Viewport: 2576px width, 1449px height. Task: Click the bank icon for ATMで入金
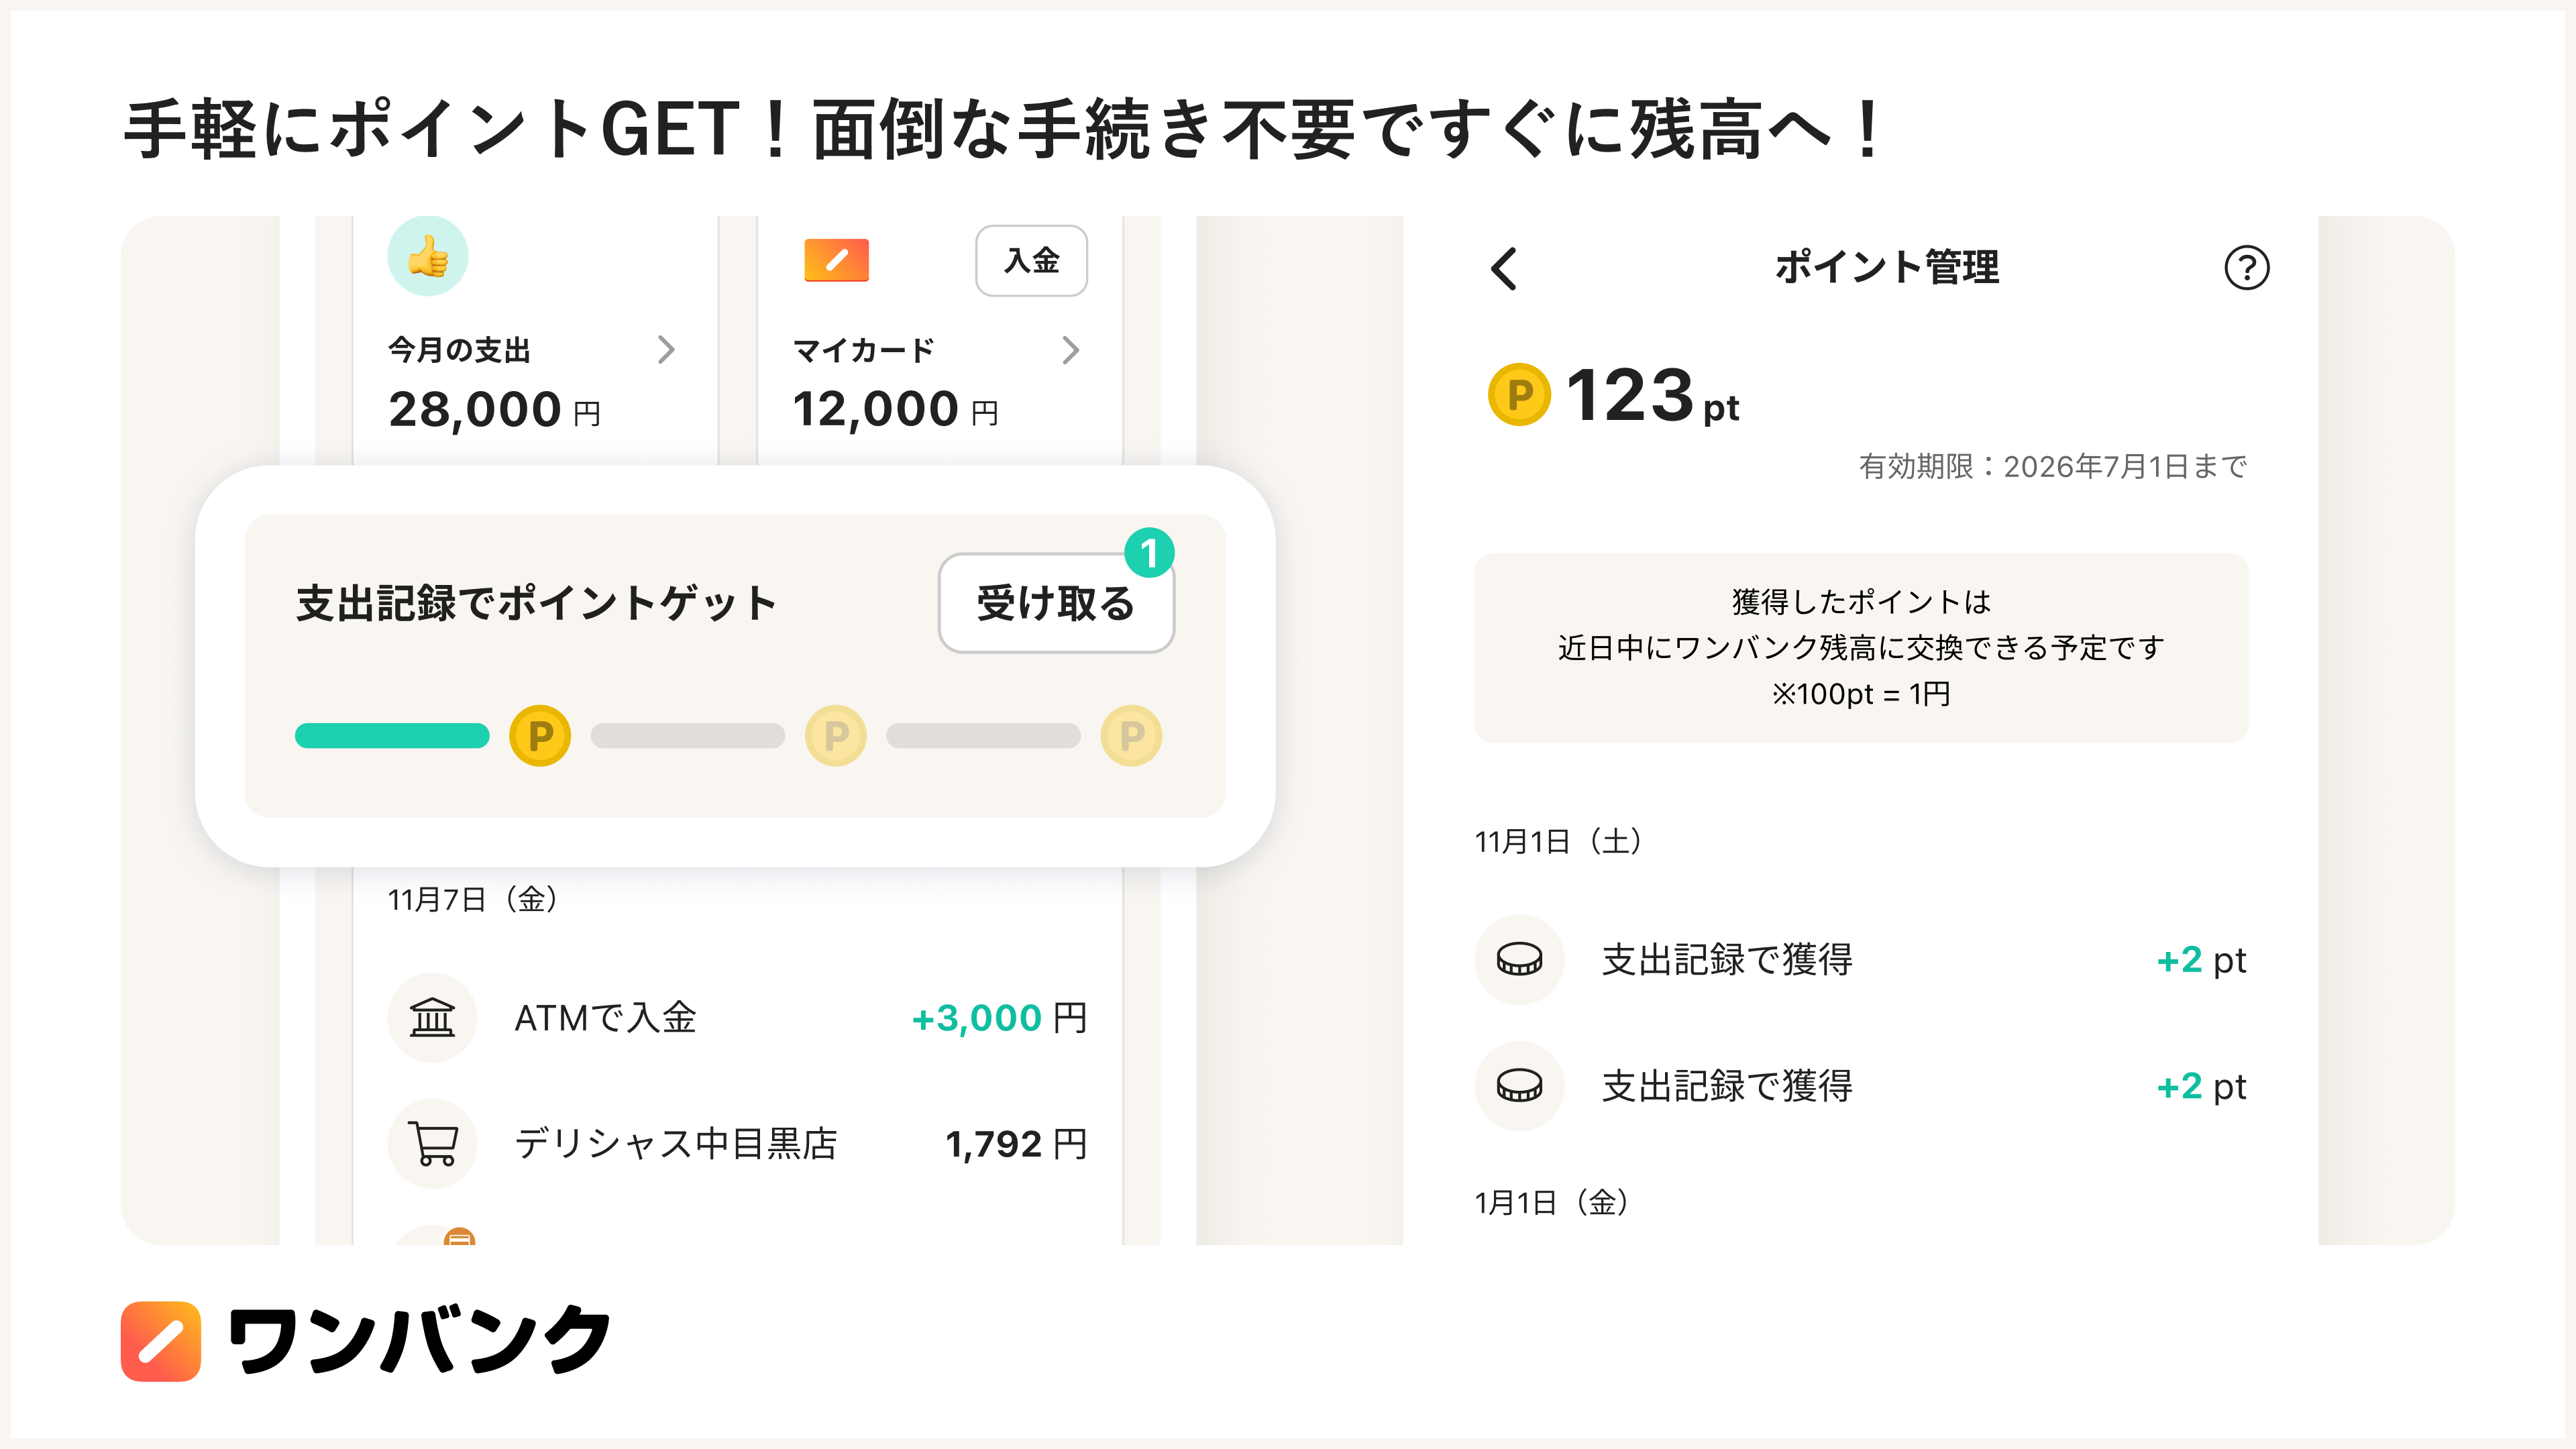point(432,1018)
